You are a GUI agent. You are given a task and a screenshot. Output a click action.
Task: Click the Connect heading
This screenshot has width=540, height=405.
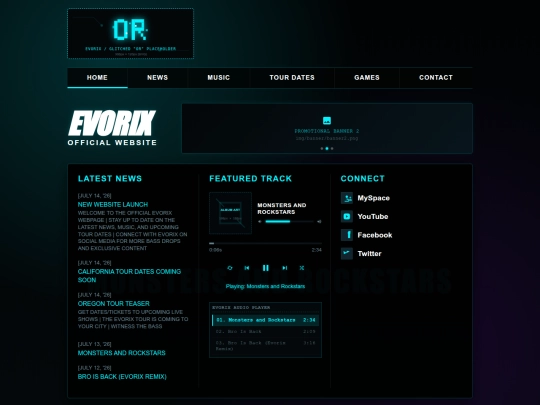(363, 178)
